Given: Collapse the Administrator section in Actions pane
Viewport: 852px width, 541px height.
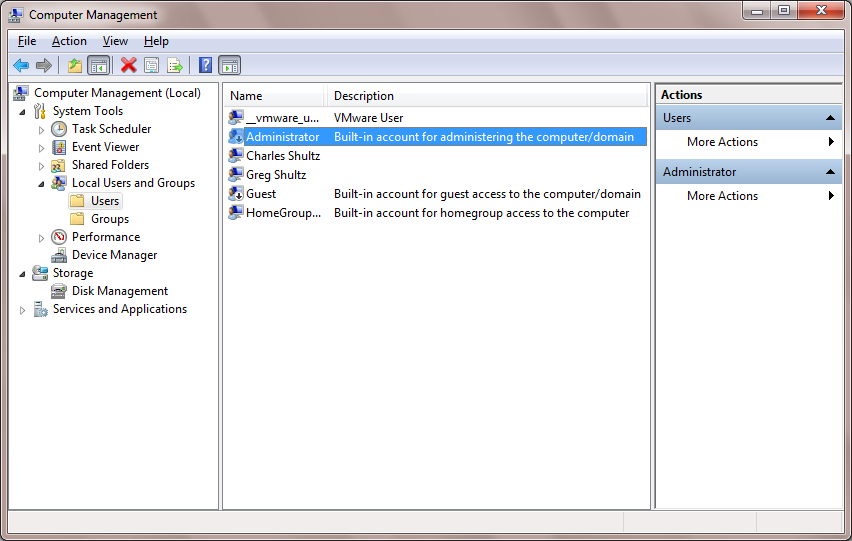Looking at the screenshot, I should (830, 172).
